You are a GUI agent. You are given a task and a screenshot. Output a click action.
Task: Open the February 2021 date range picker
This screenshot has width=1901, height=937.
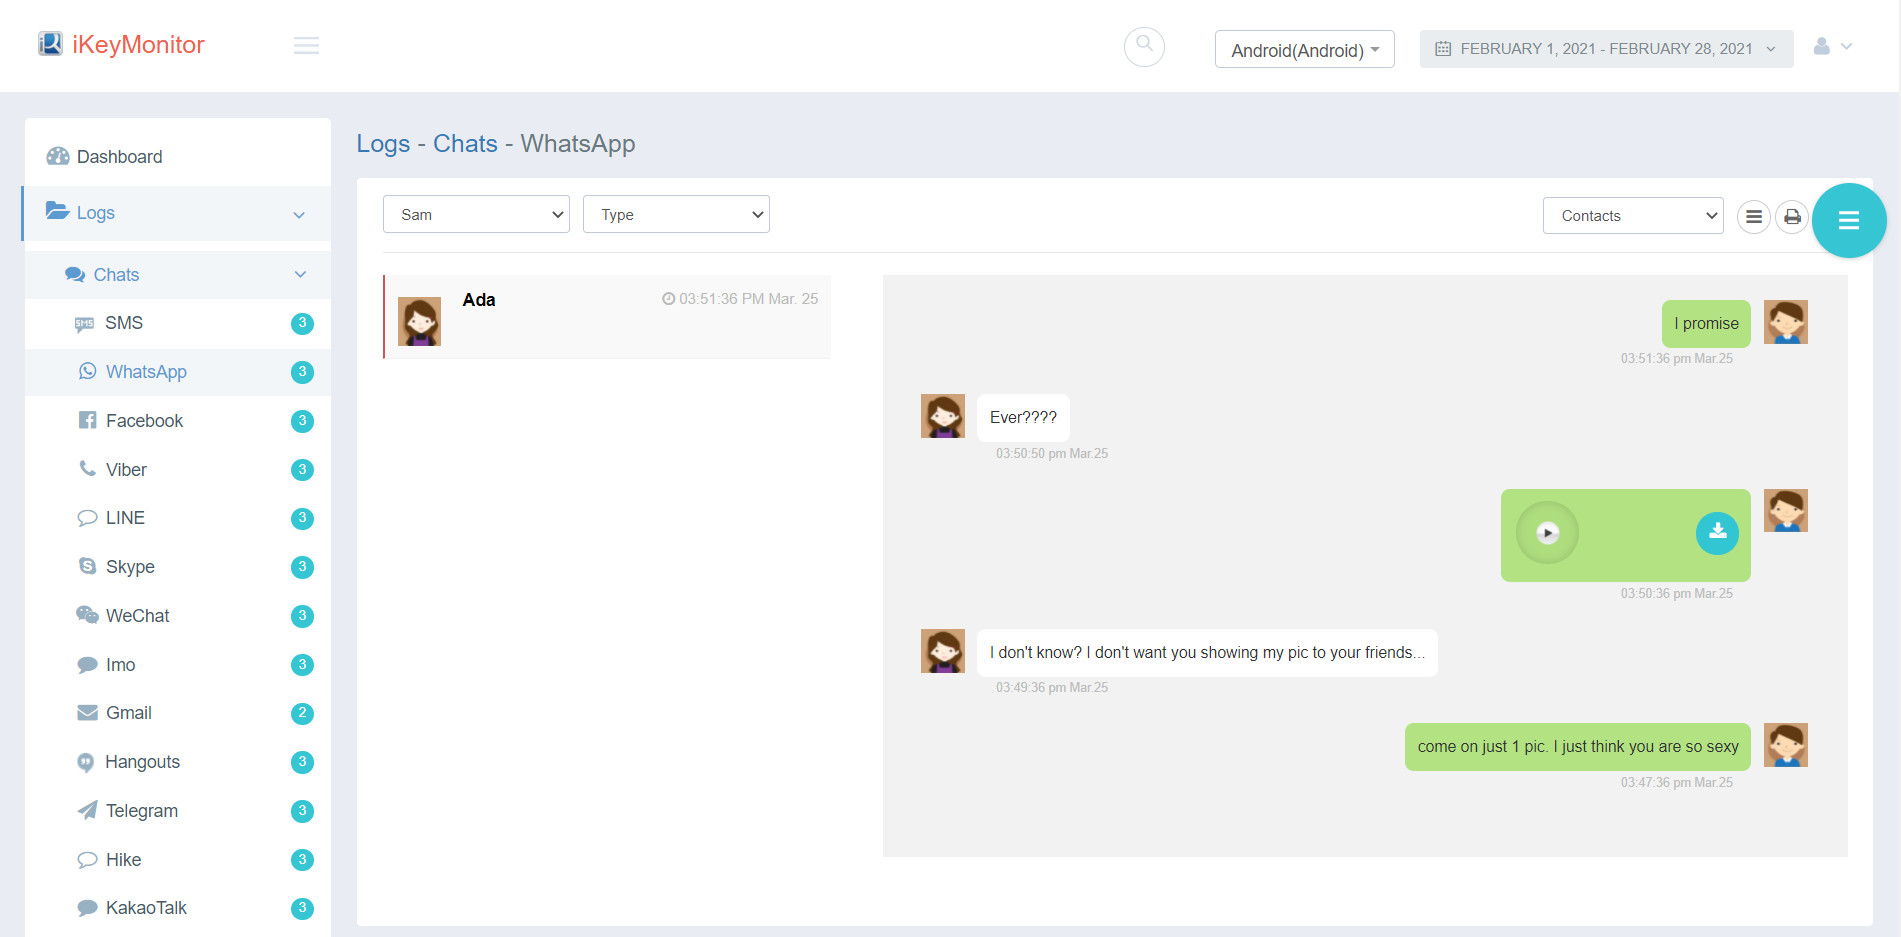coord(1605,49)
